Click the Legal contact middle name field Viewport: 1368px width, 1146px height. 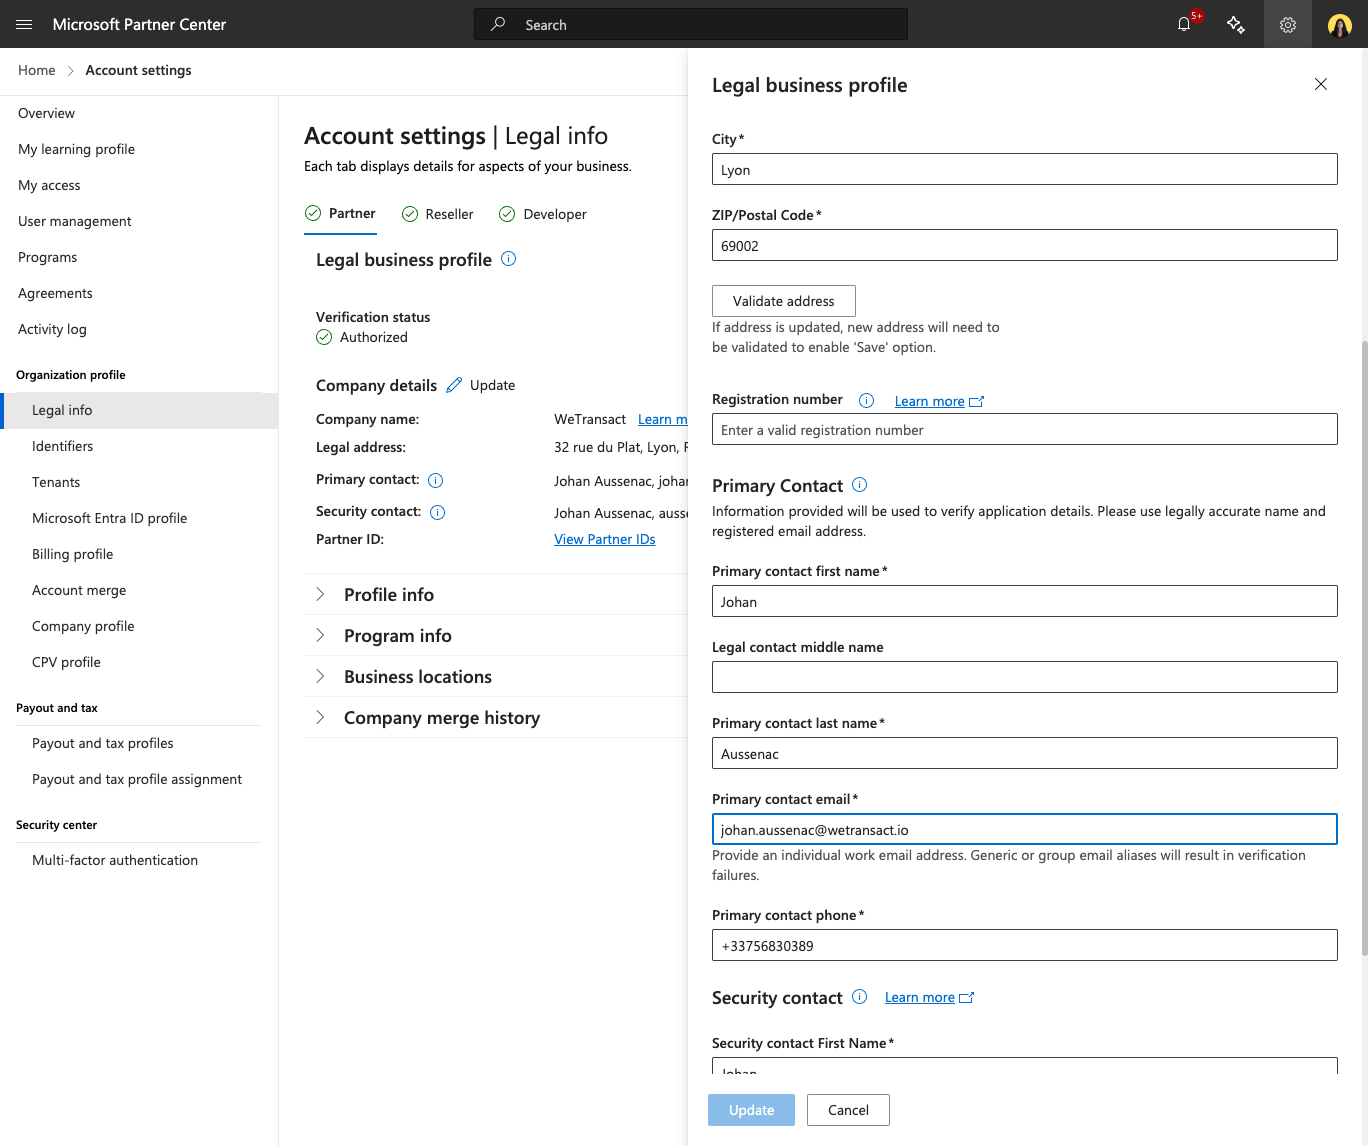point(1025,677)
